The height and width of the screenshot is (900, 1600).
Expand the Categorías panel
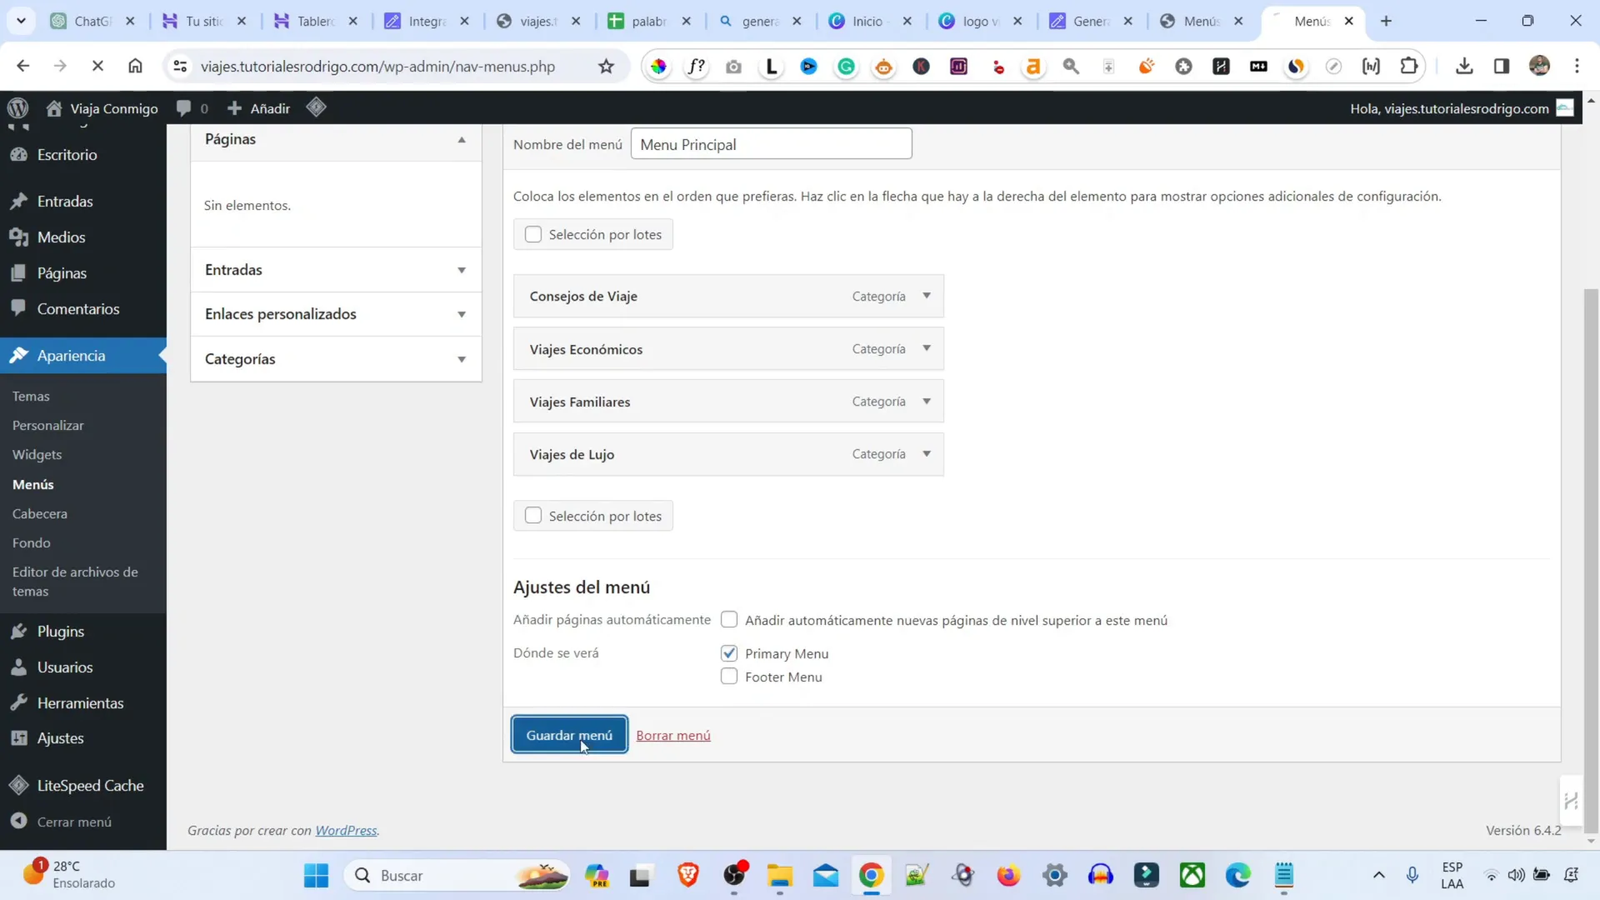tap(460, 358)
